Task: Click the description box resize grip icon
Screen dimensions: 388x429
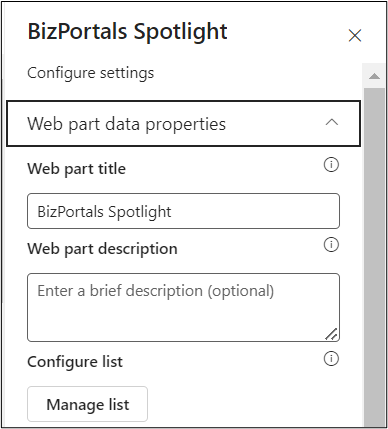Action: (331, 334)
